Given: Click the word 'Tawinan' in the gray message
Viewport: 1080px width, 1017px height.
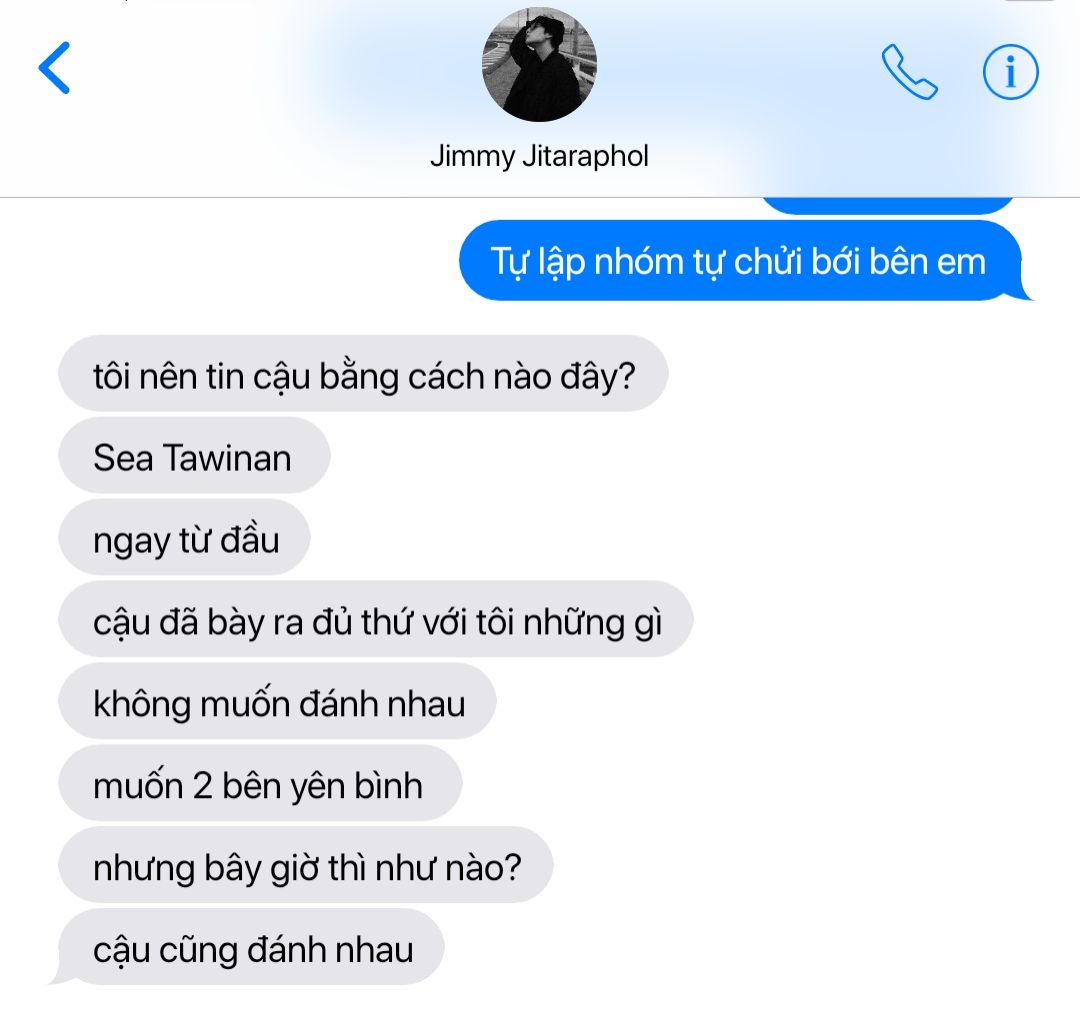Looking at the screenshot, I should click(227, 458).
